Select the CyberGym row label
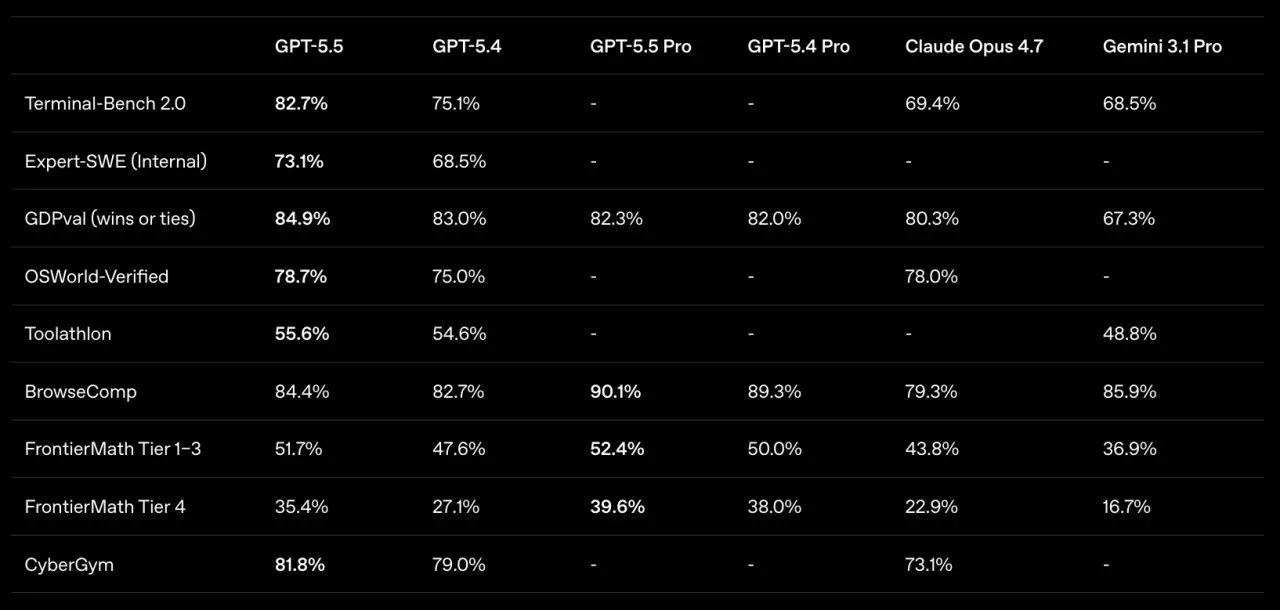Viewport: 1280px width, 610px height. [69, 565]
